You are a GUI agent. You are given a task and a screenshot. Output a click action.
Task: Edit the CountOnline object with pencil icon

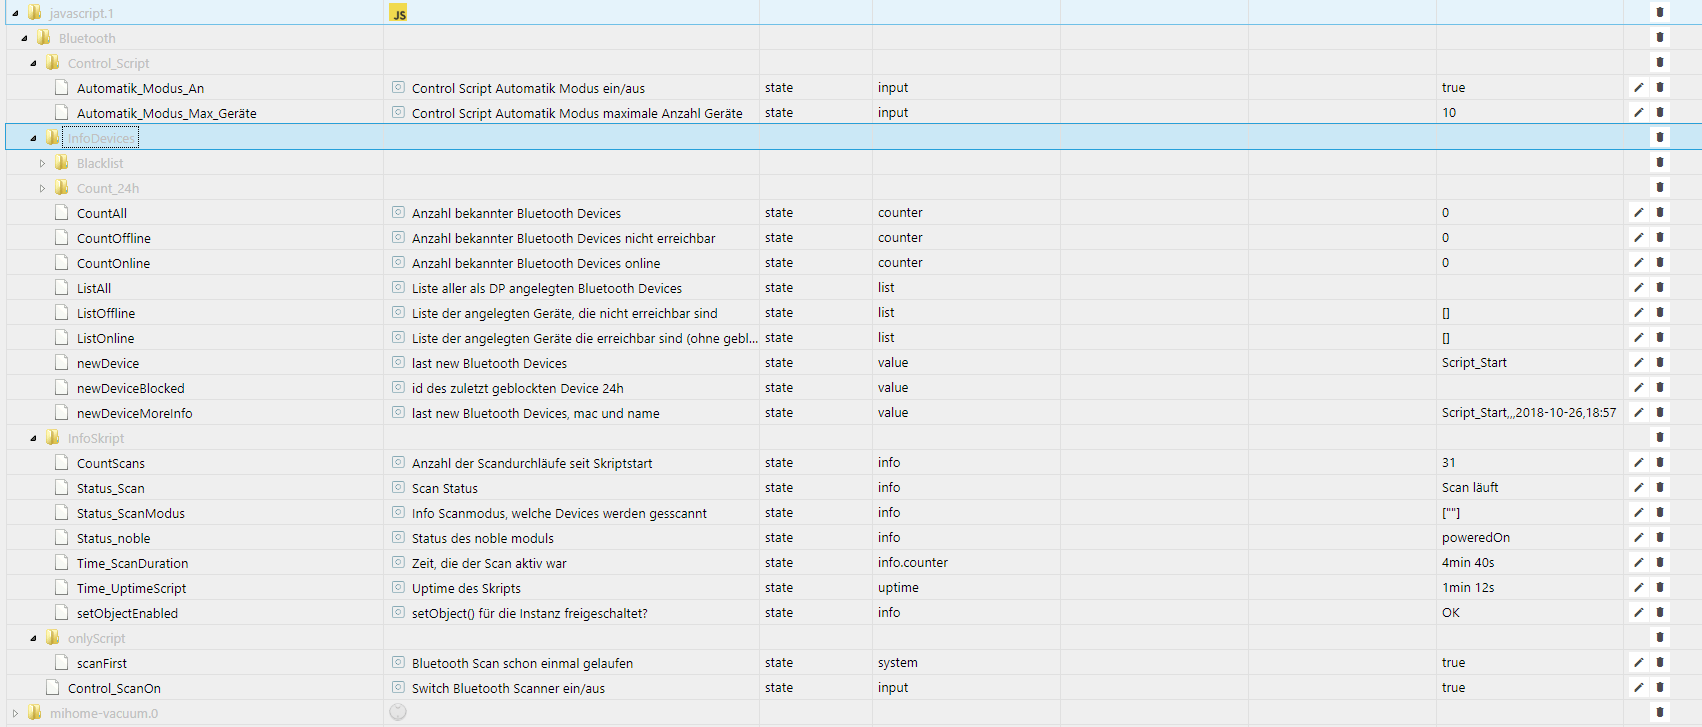(1638, 263)
